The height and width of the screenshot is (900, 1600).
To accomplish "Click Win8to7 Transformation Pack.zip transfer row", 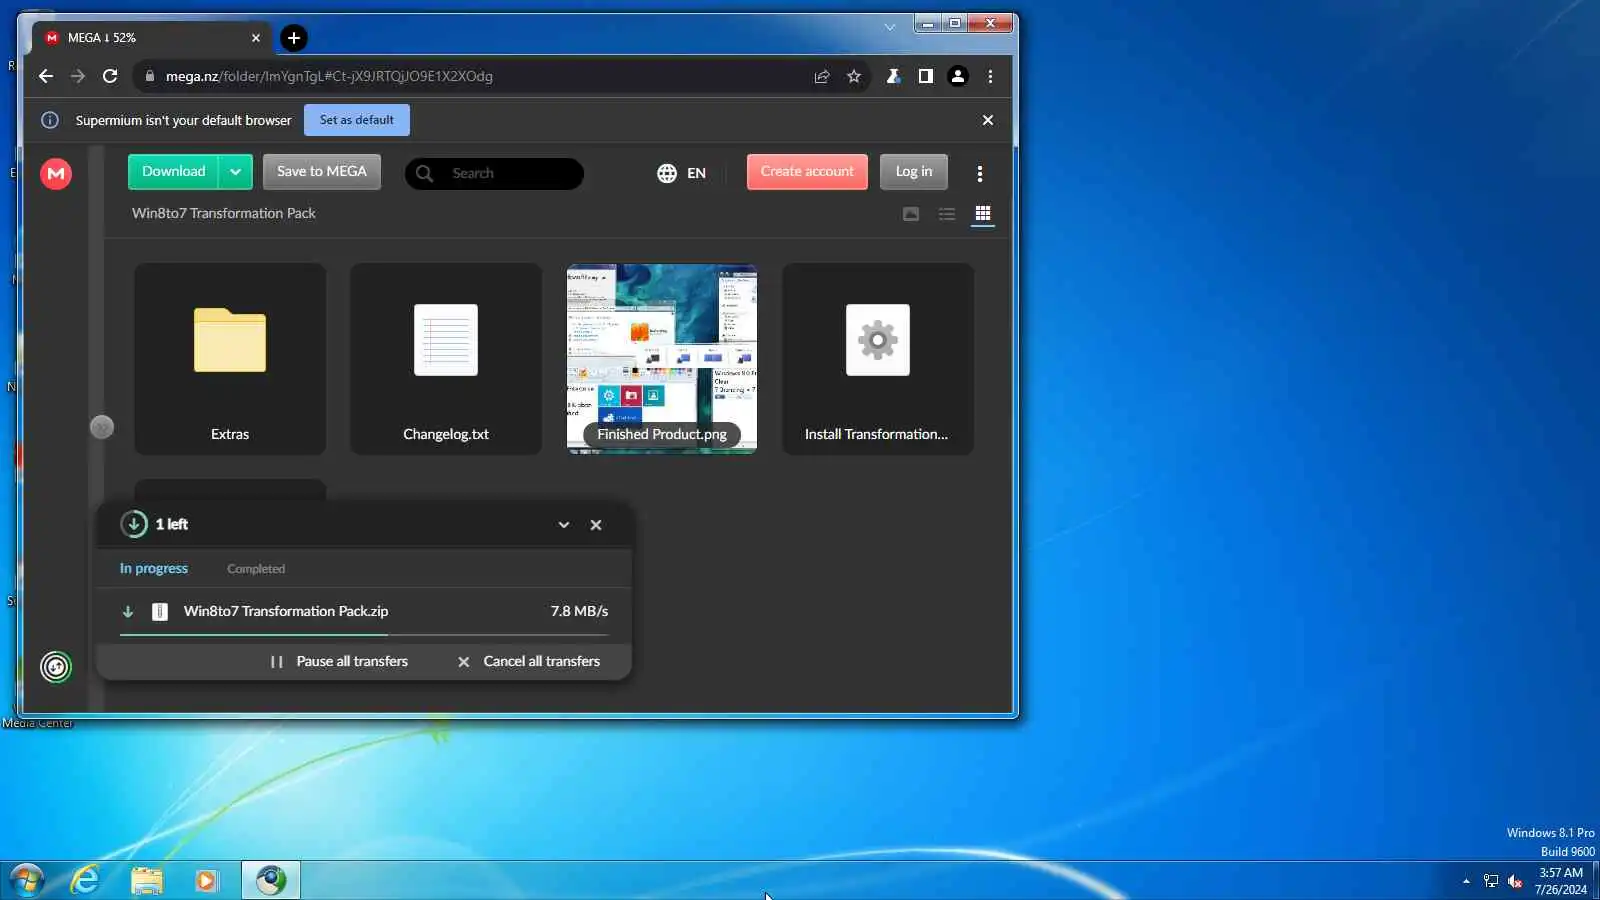I will 364,611.
